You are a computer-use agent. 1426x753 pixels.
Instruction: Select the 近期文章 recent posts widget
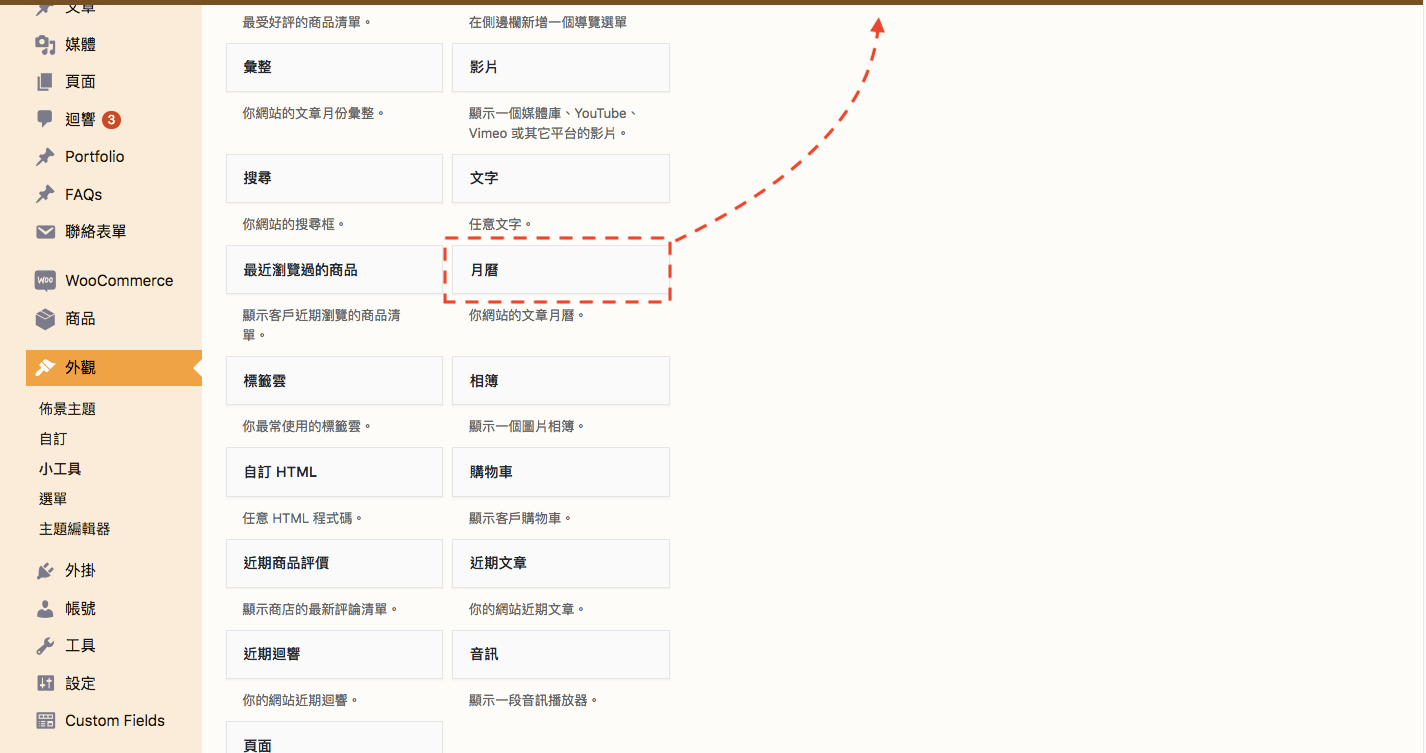tap(561, 564)
